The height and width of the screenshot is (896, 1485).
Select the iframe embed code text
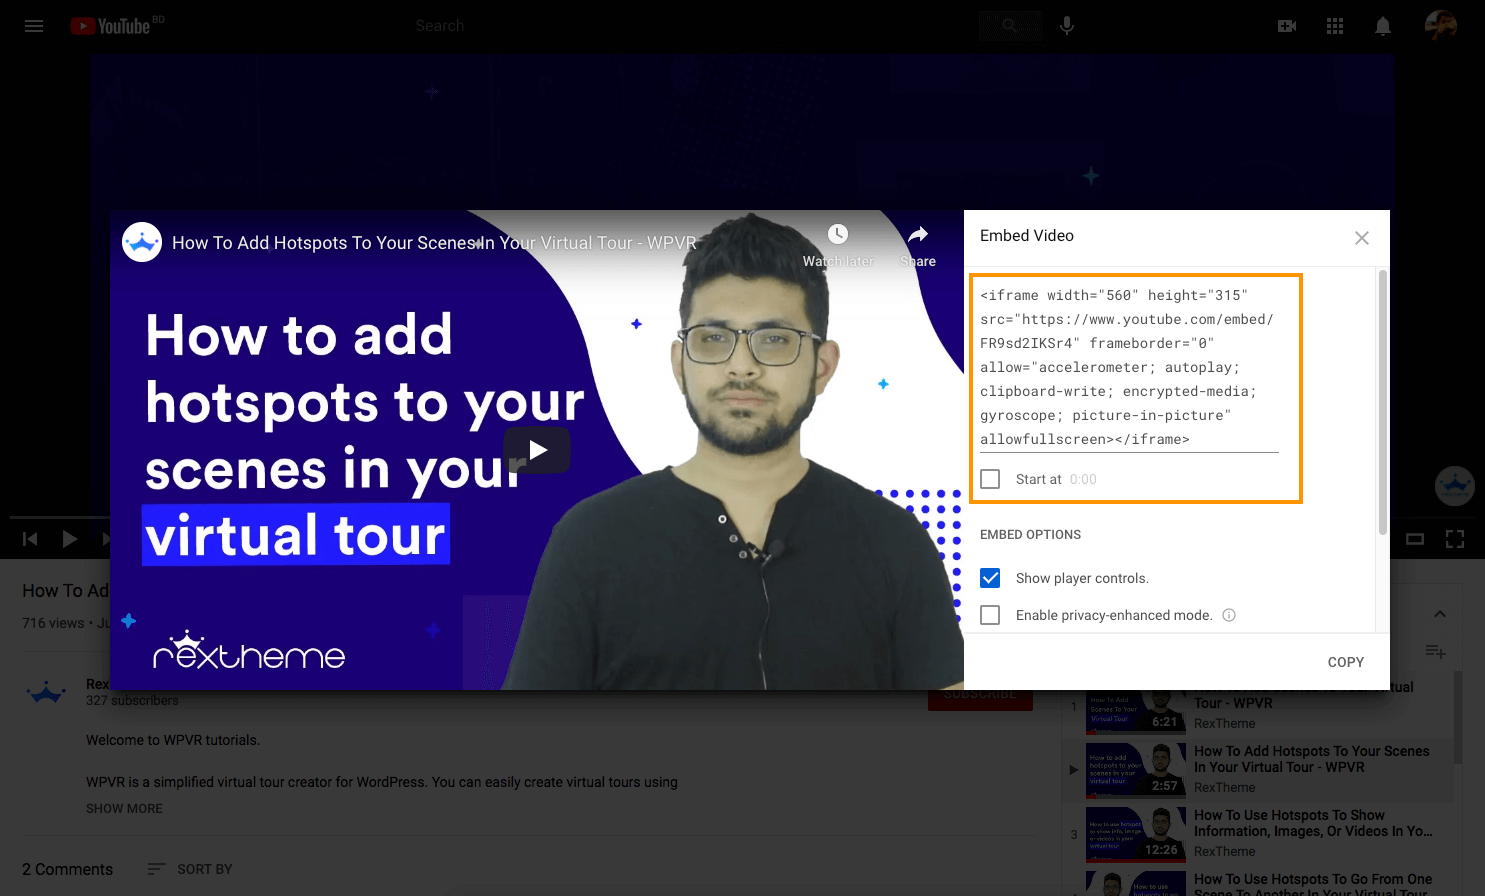1129,367
